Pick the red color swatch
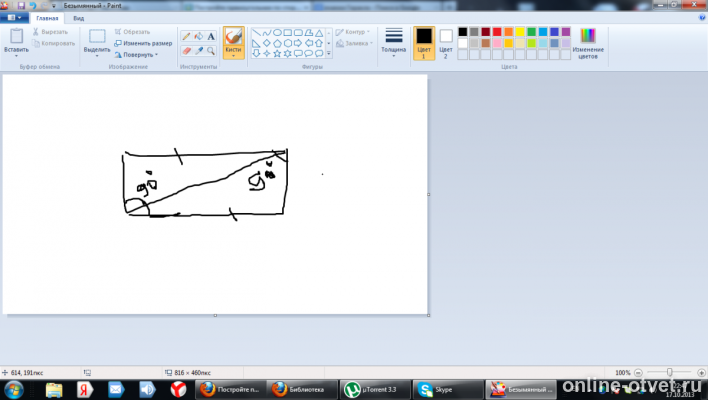 (497, 32)
